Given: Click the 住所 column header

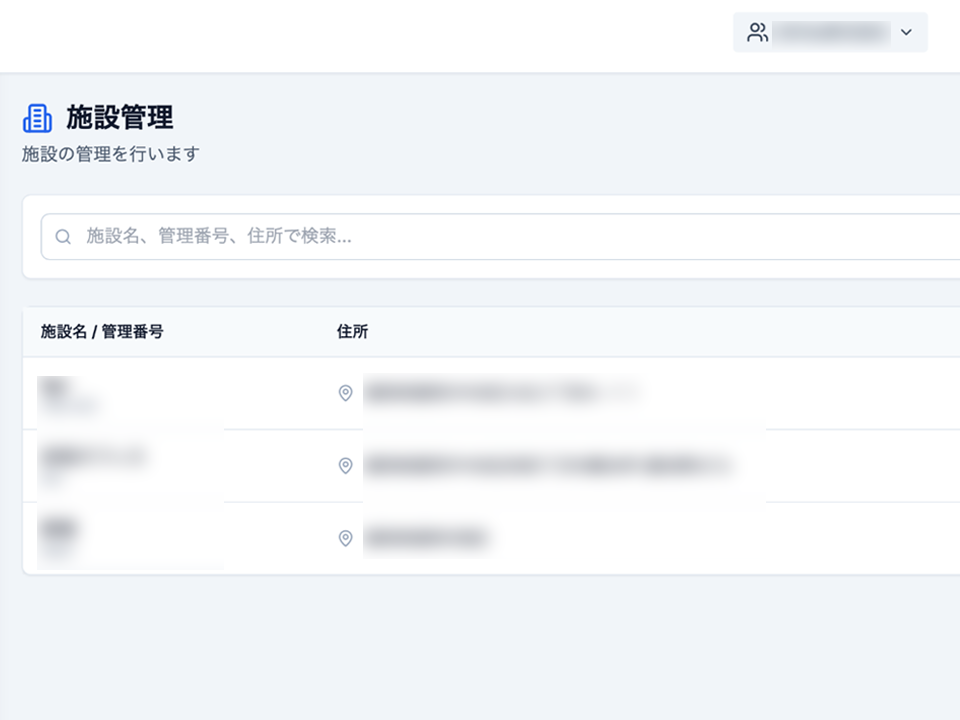Looking at the screenshot, I should [352, 332].
